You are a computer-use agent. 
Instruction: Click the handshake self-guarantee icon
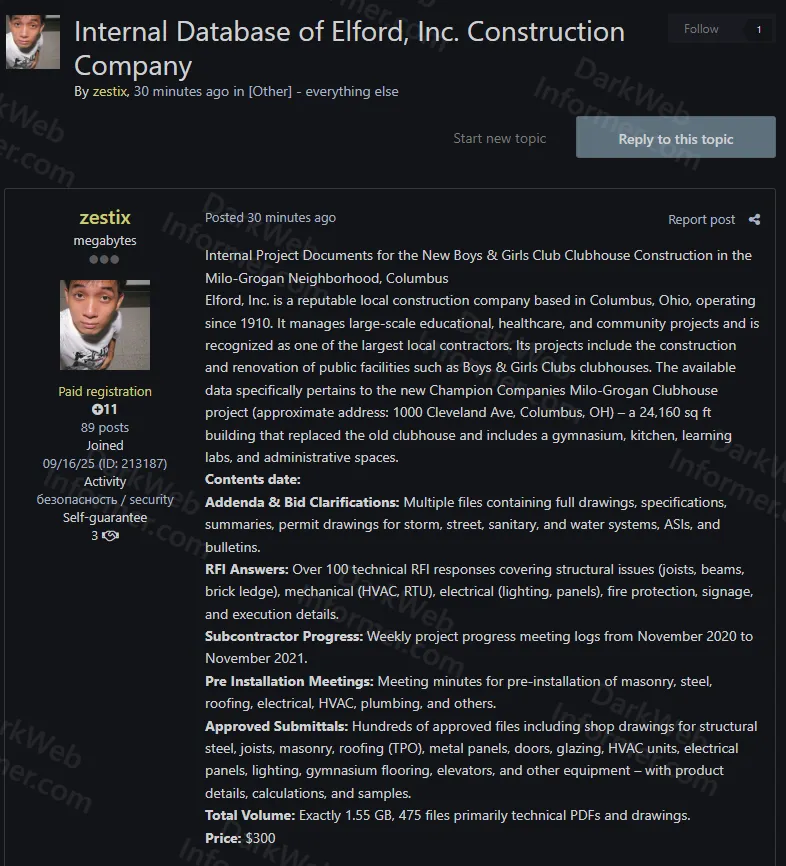click(110, 536)
